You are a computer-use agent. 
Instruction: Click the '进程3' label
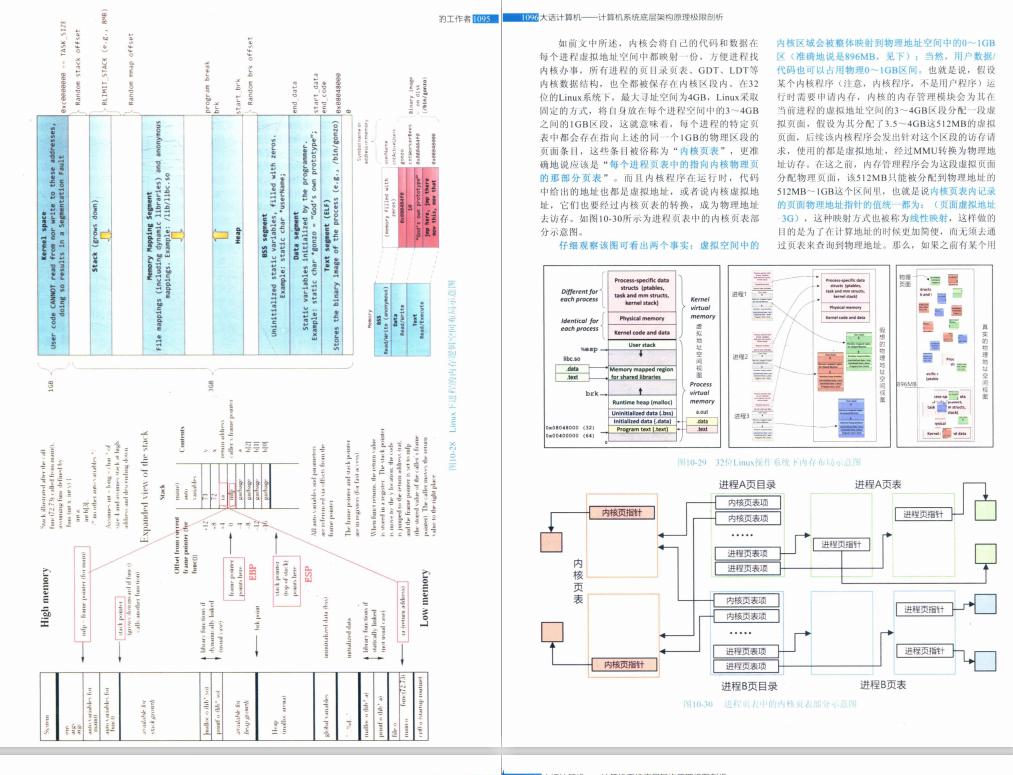click(x=741, y=416)
